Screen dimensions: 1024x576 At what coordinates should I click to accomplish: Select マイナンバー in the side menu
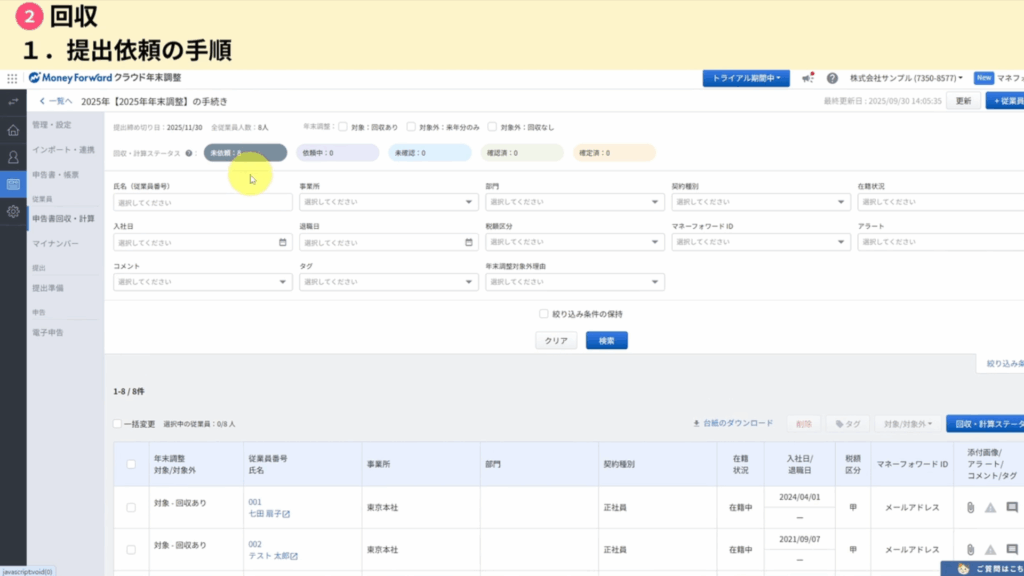55,243
